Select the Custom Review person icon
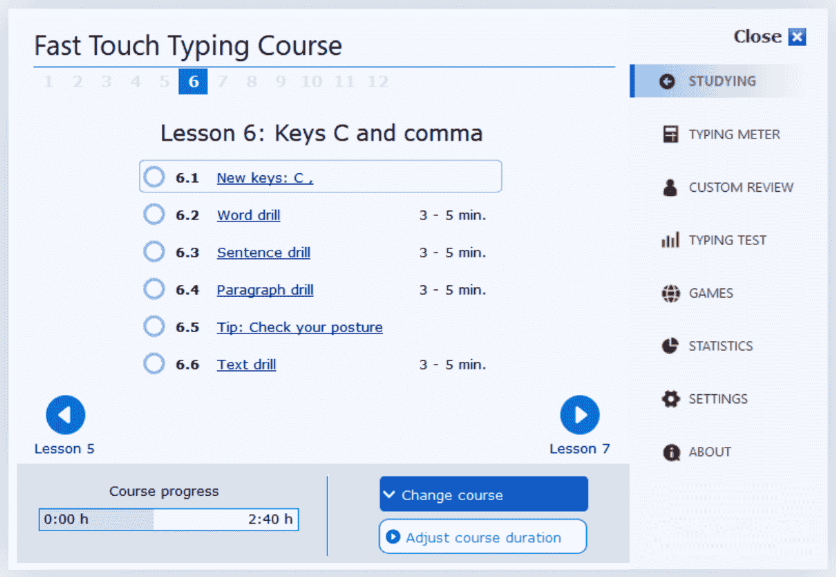 coord(670,187)
